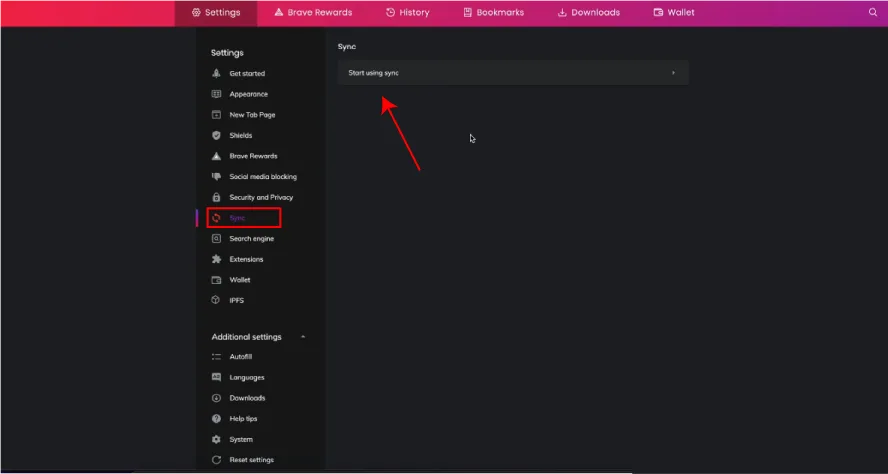888x474 pixels.
Task: Click the Bookmarks icon in top bar
Action: tap(467, 12)
